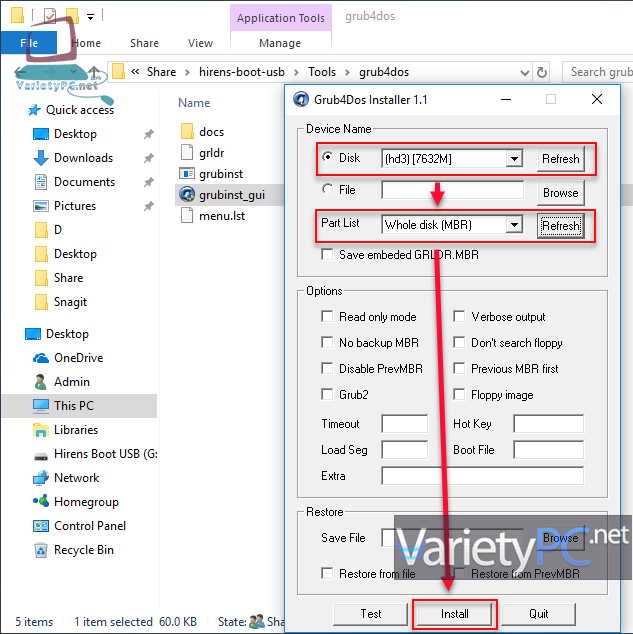Viewport: 633px width, 634px height.
Task: Click the Snagit folder icon
Action: pos(40,302)
